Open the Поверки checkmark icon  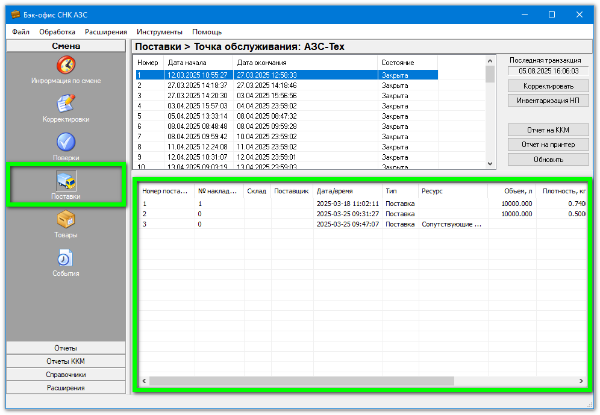click(x=66, y=142)
